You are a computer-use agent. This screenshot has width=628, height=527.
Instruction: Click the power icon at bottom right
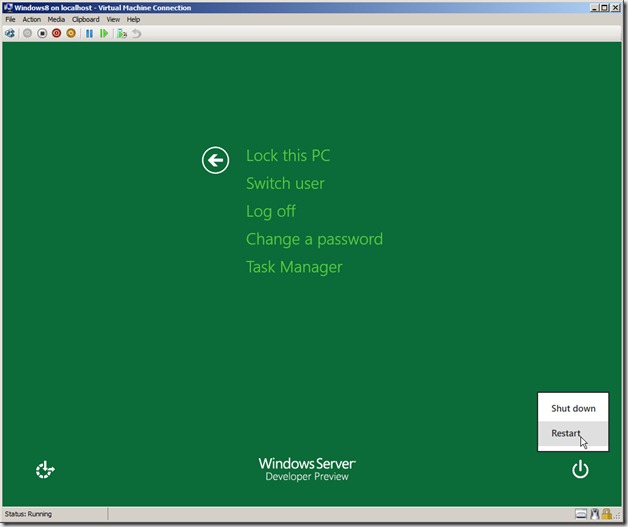point(580,469)
